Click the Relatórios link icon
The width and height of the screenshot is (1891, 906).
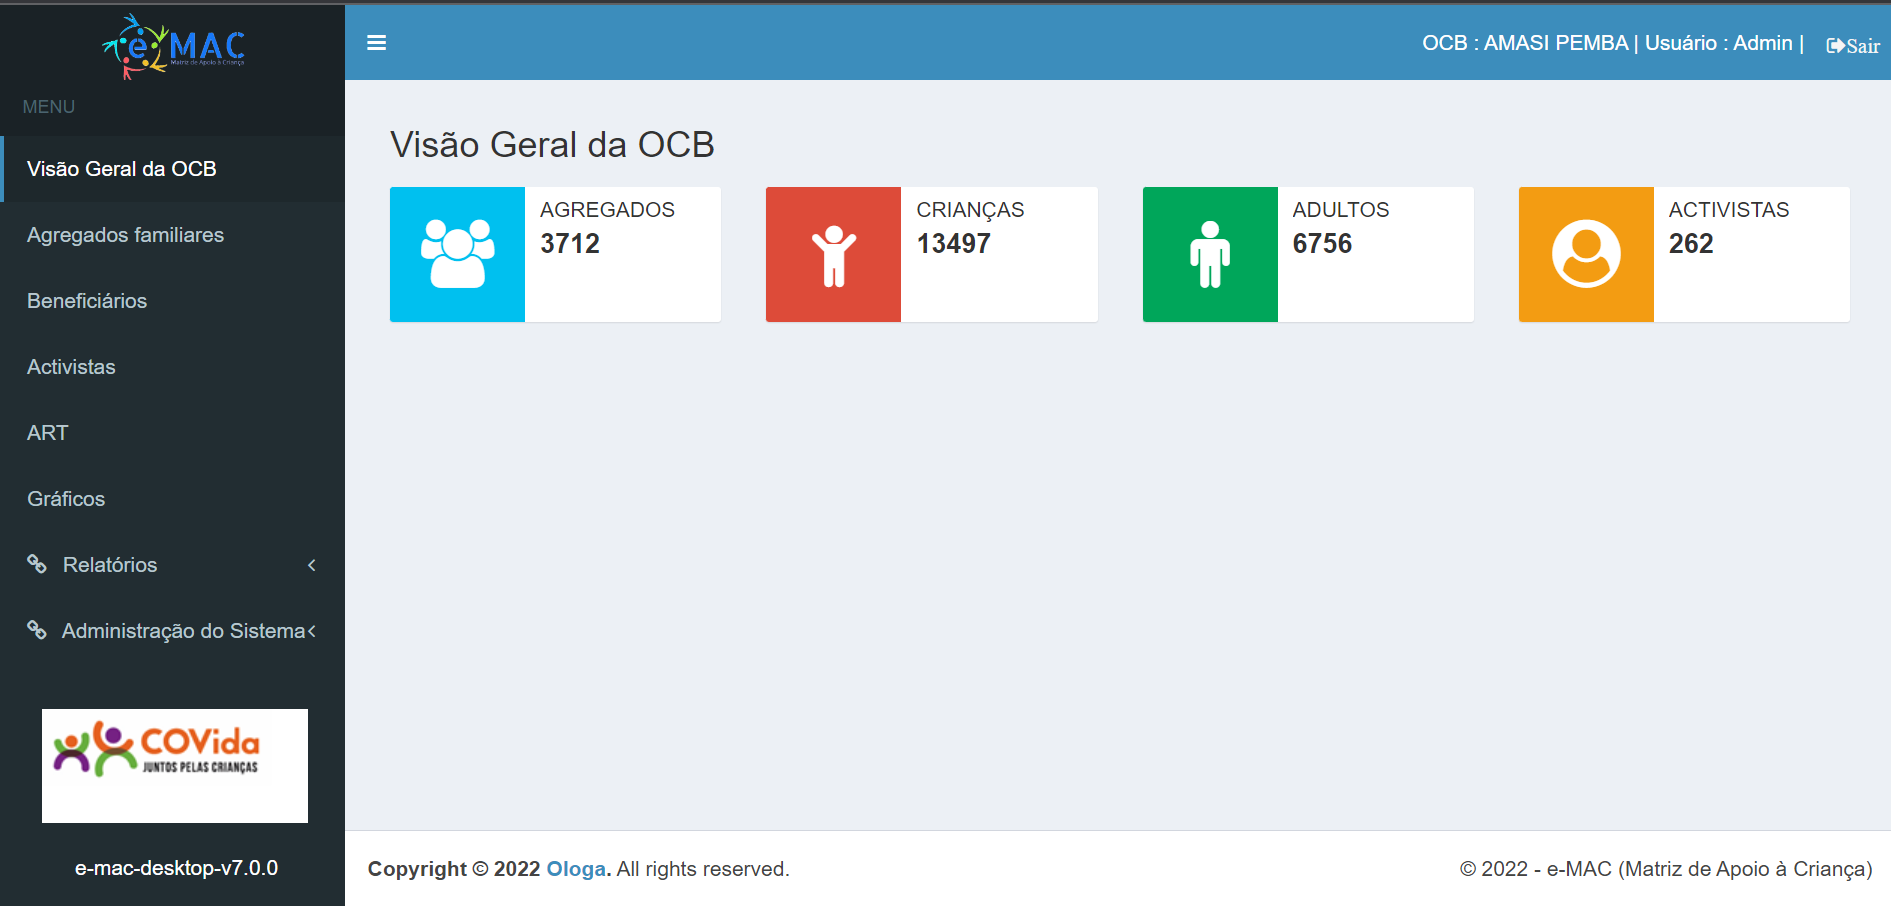click(37, 564)
